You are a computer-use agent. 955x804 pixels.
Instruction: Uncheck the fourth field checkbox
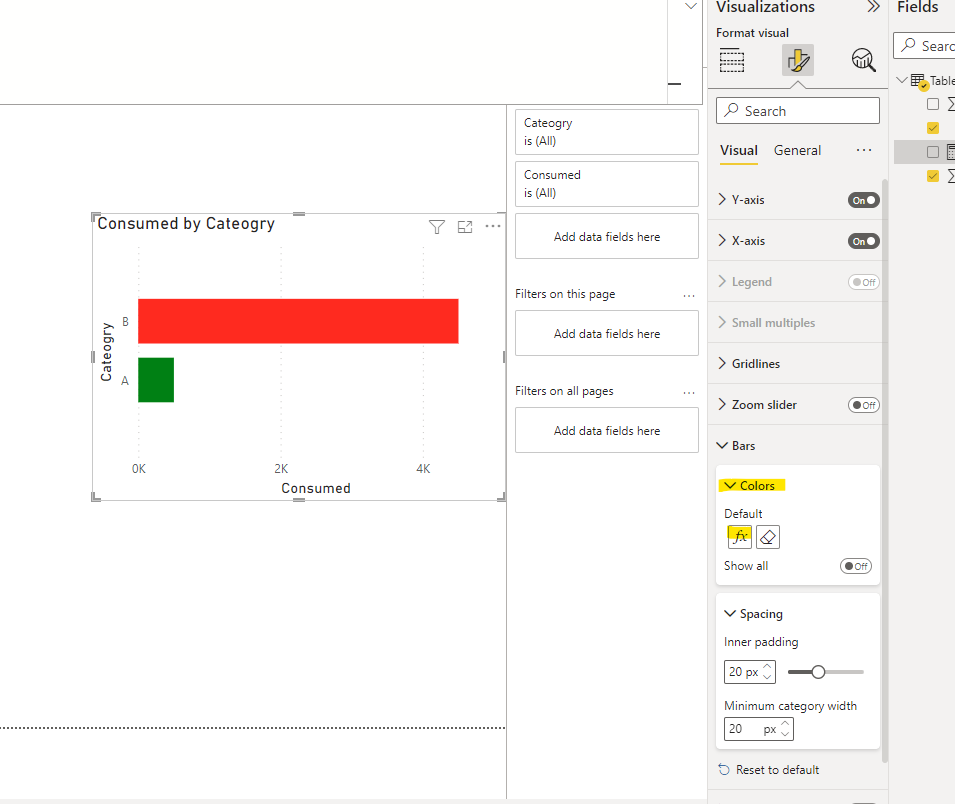932,176
